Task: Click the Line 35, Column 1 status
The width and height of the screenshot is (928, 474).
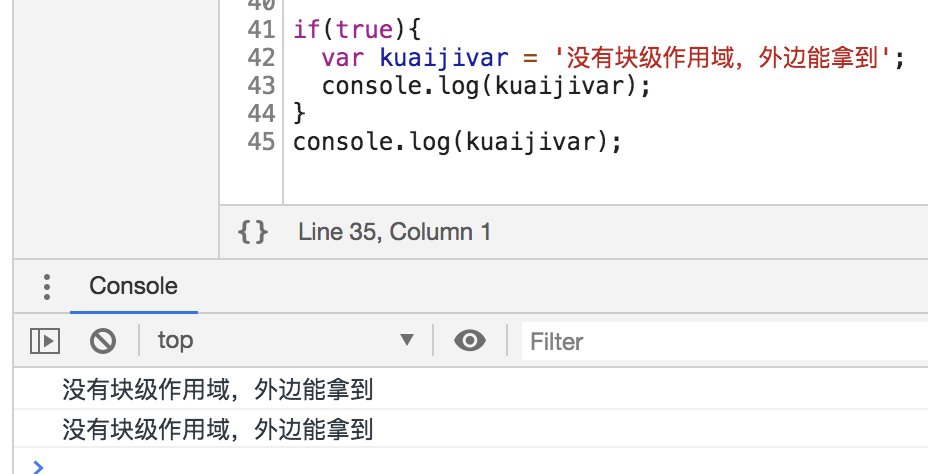Action: pos(394,232)
